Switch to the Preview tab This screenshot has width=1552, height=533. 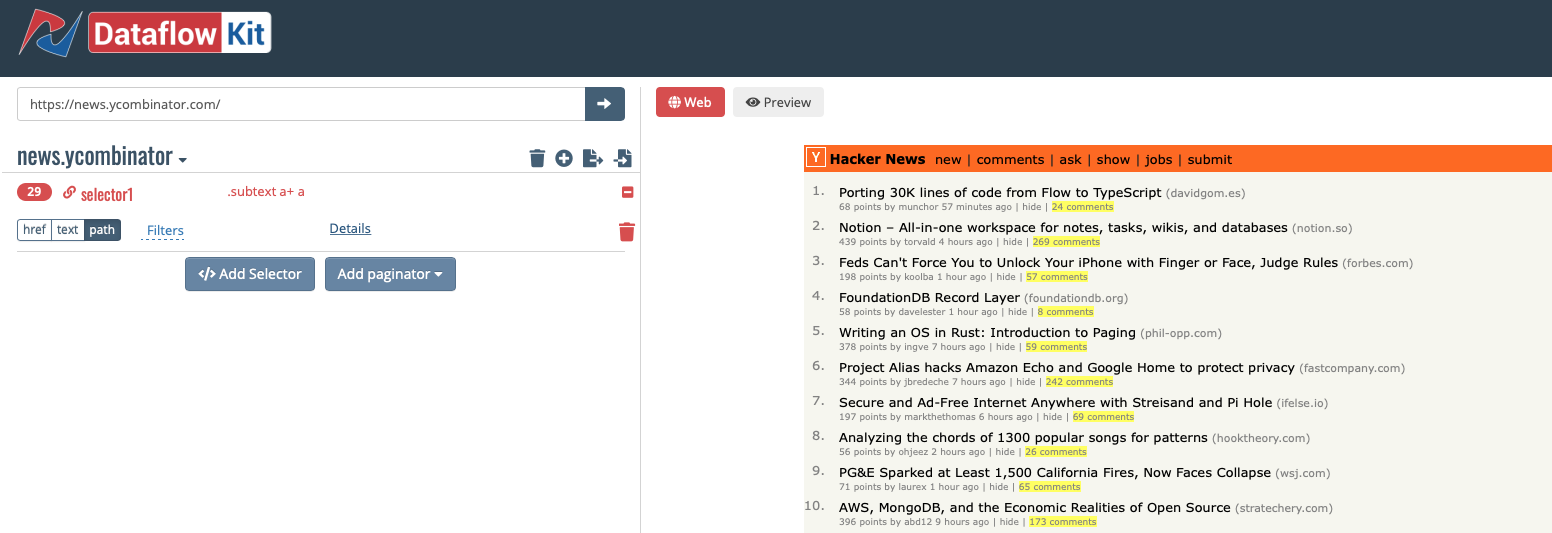778,102
